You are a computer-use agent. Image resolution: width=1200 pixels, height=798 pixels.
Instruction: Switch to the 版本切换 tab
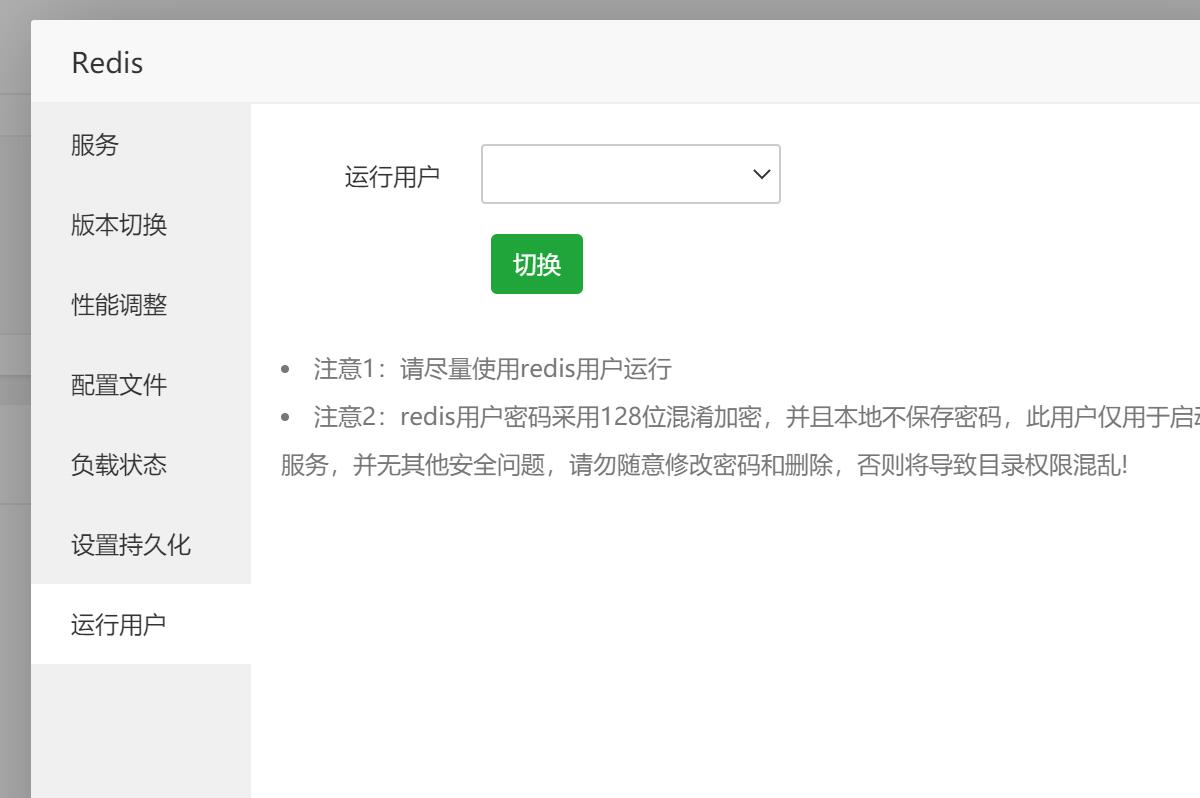coord(140,224)
